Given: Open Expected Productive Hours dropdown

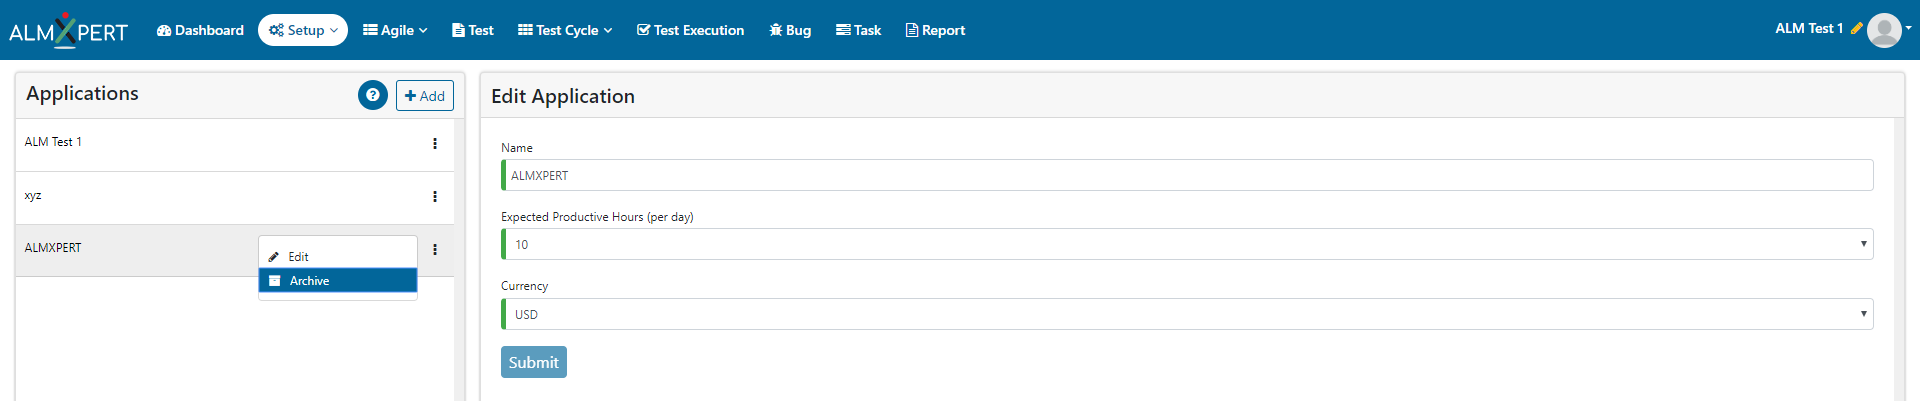Looking at the screenshot, I should (x=1187, y=244).
